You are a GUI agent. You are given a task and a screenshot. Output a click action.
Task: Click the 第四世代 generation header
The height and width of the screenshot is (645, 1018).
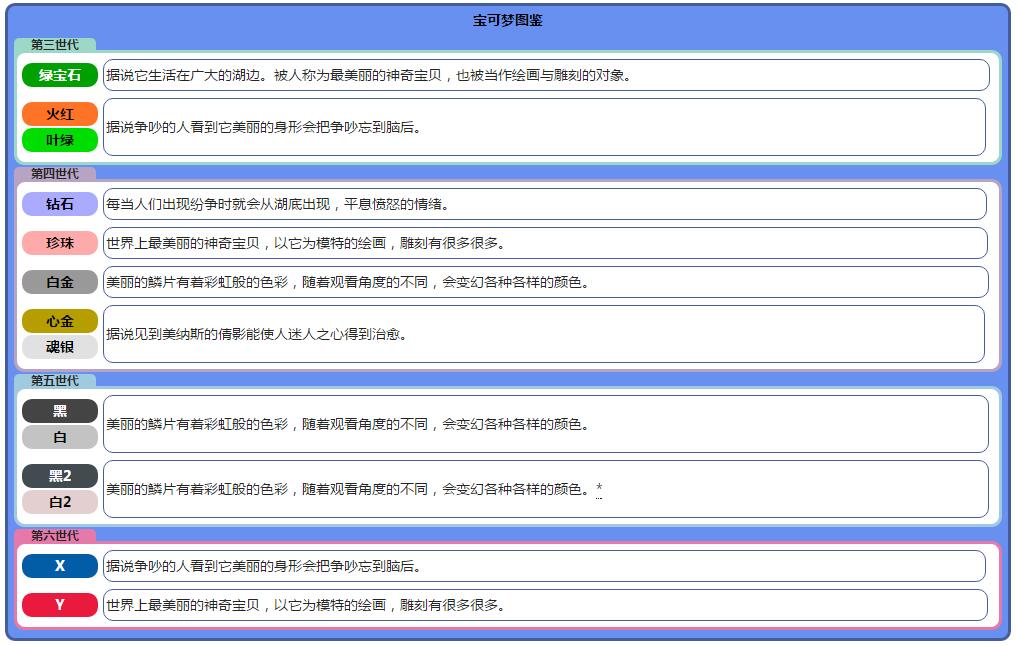pyautogui.click(x=55, y=174)
